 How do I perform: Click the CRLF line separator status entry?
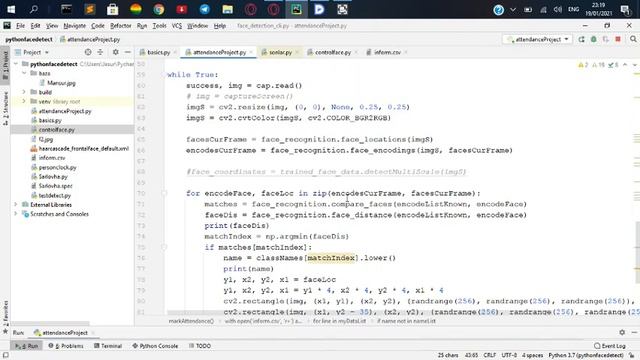pyautogui.click(x=490, y=355)
